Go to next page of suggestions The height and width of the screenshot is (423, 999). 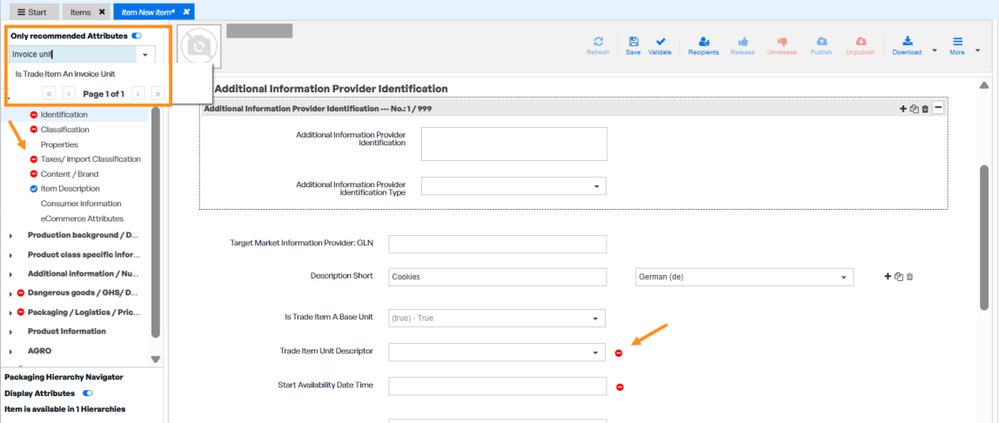click(x=137, y=94)
